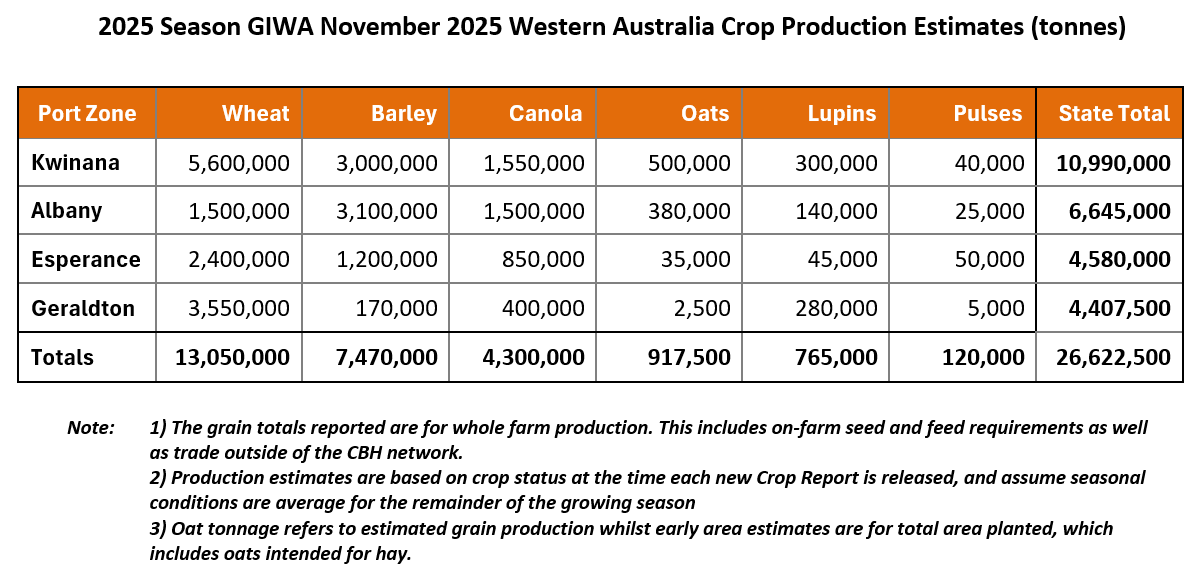
Task: Click the Esperance row label
Action: (x=85, y=260)
